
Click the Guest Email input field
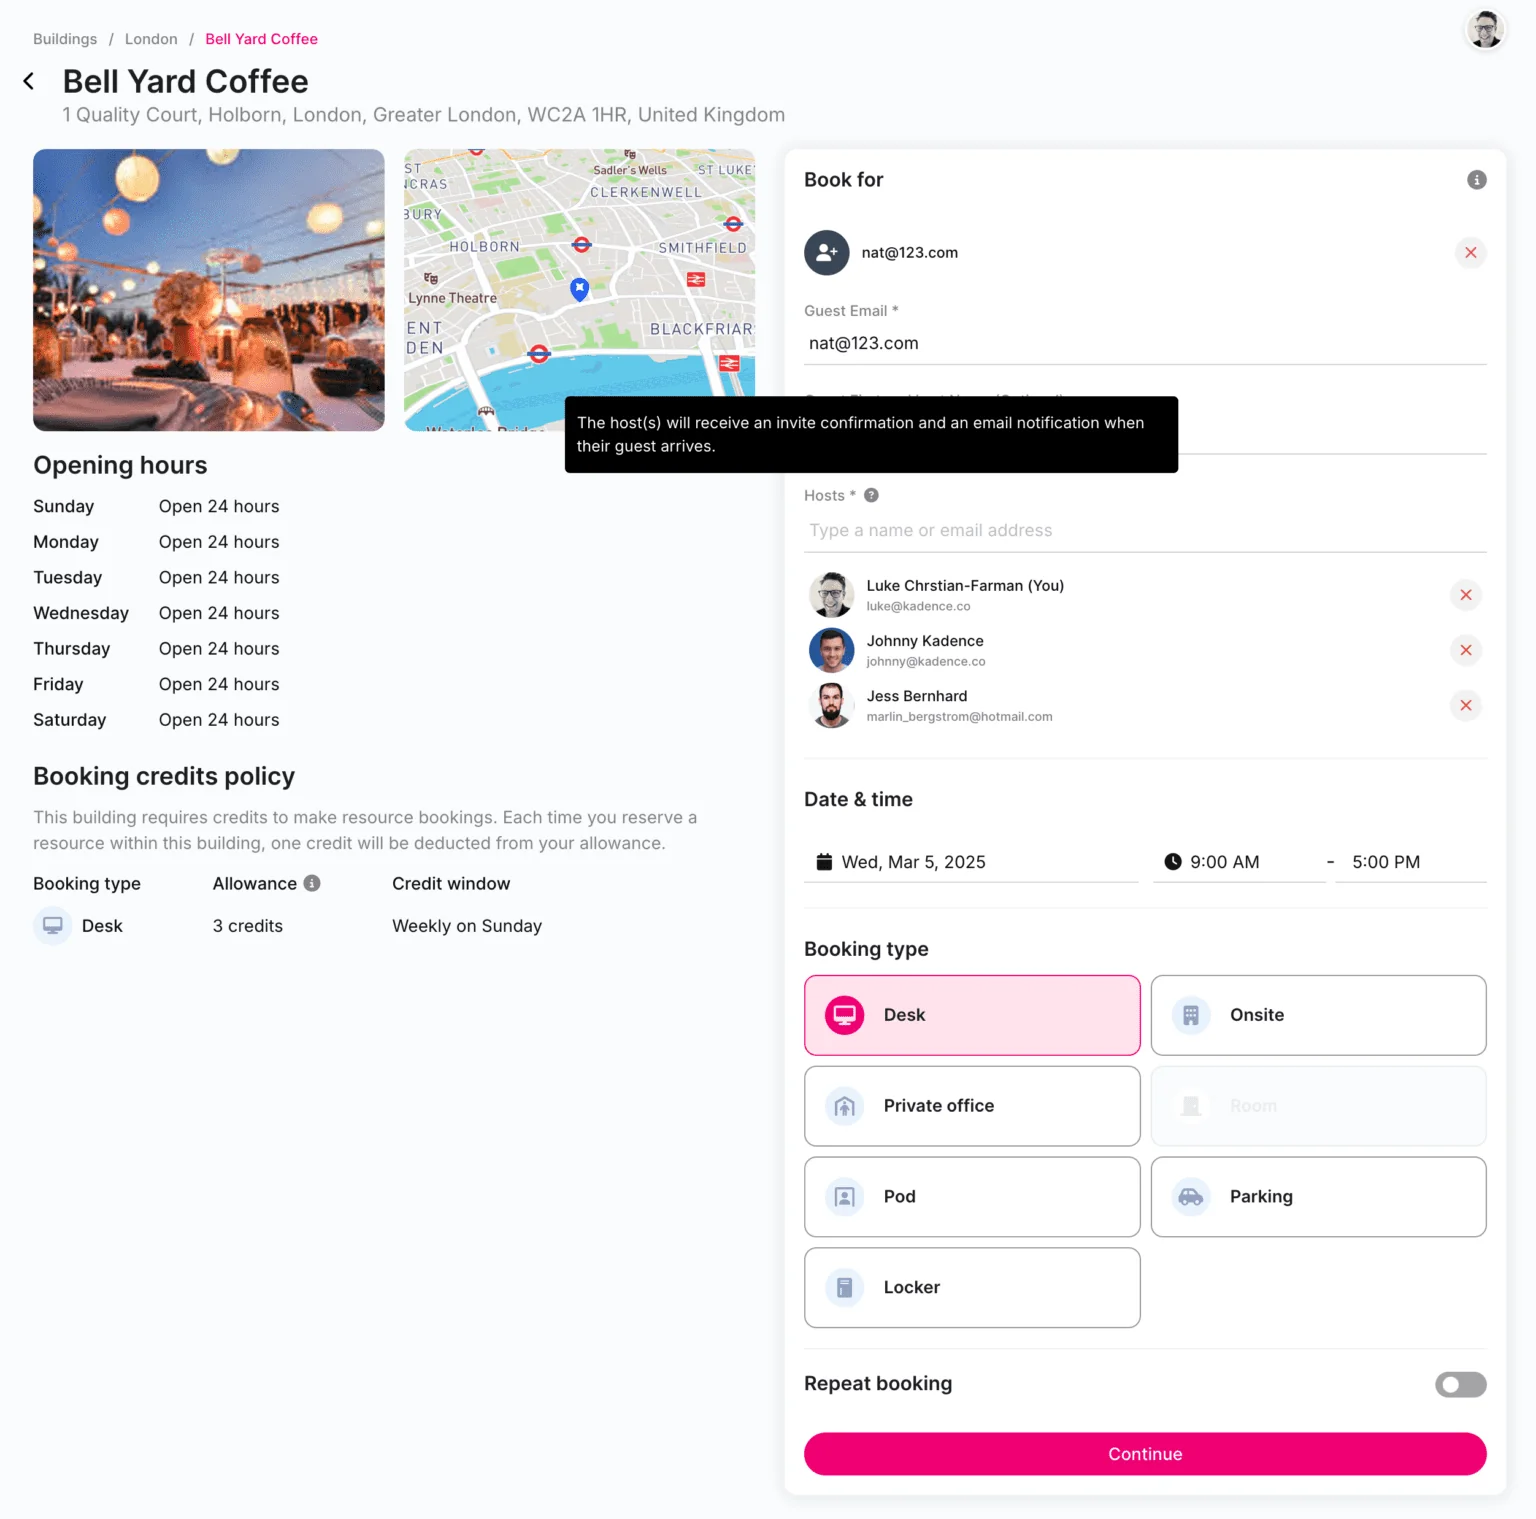click(1145, 343)
